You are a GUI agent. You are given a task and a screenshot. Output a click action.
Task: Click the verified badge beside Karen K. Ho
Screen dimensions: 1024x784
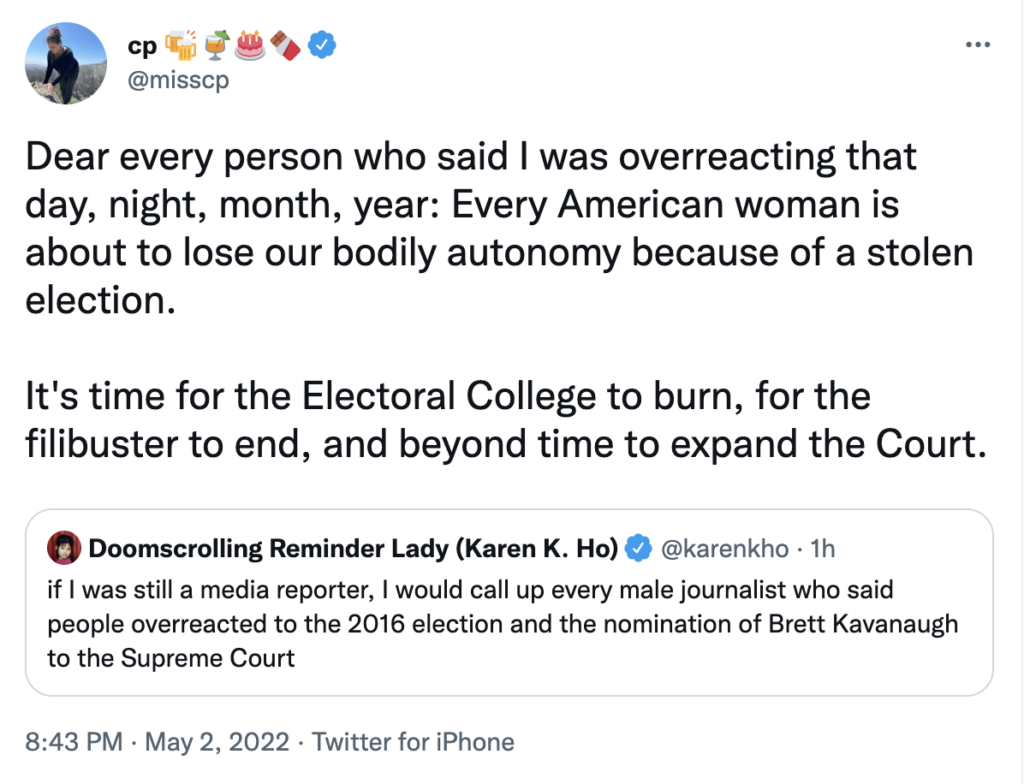click(637, 547)
